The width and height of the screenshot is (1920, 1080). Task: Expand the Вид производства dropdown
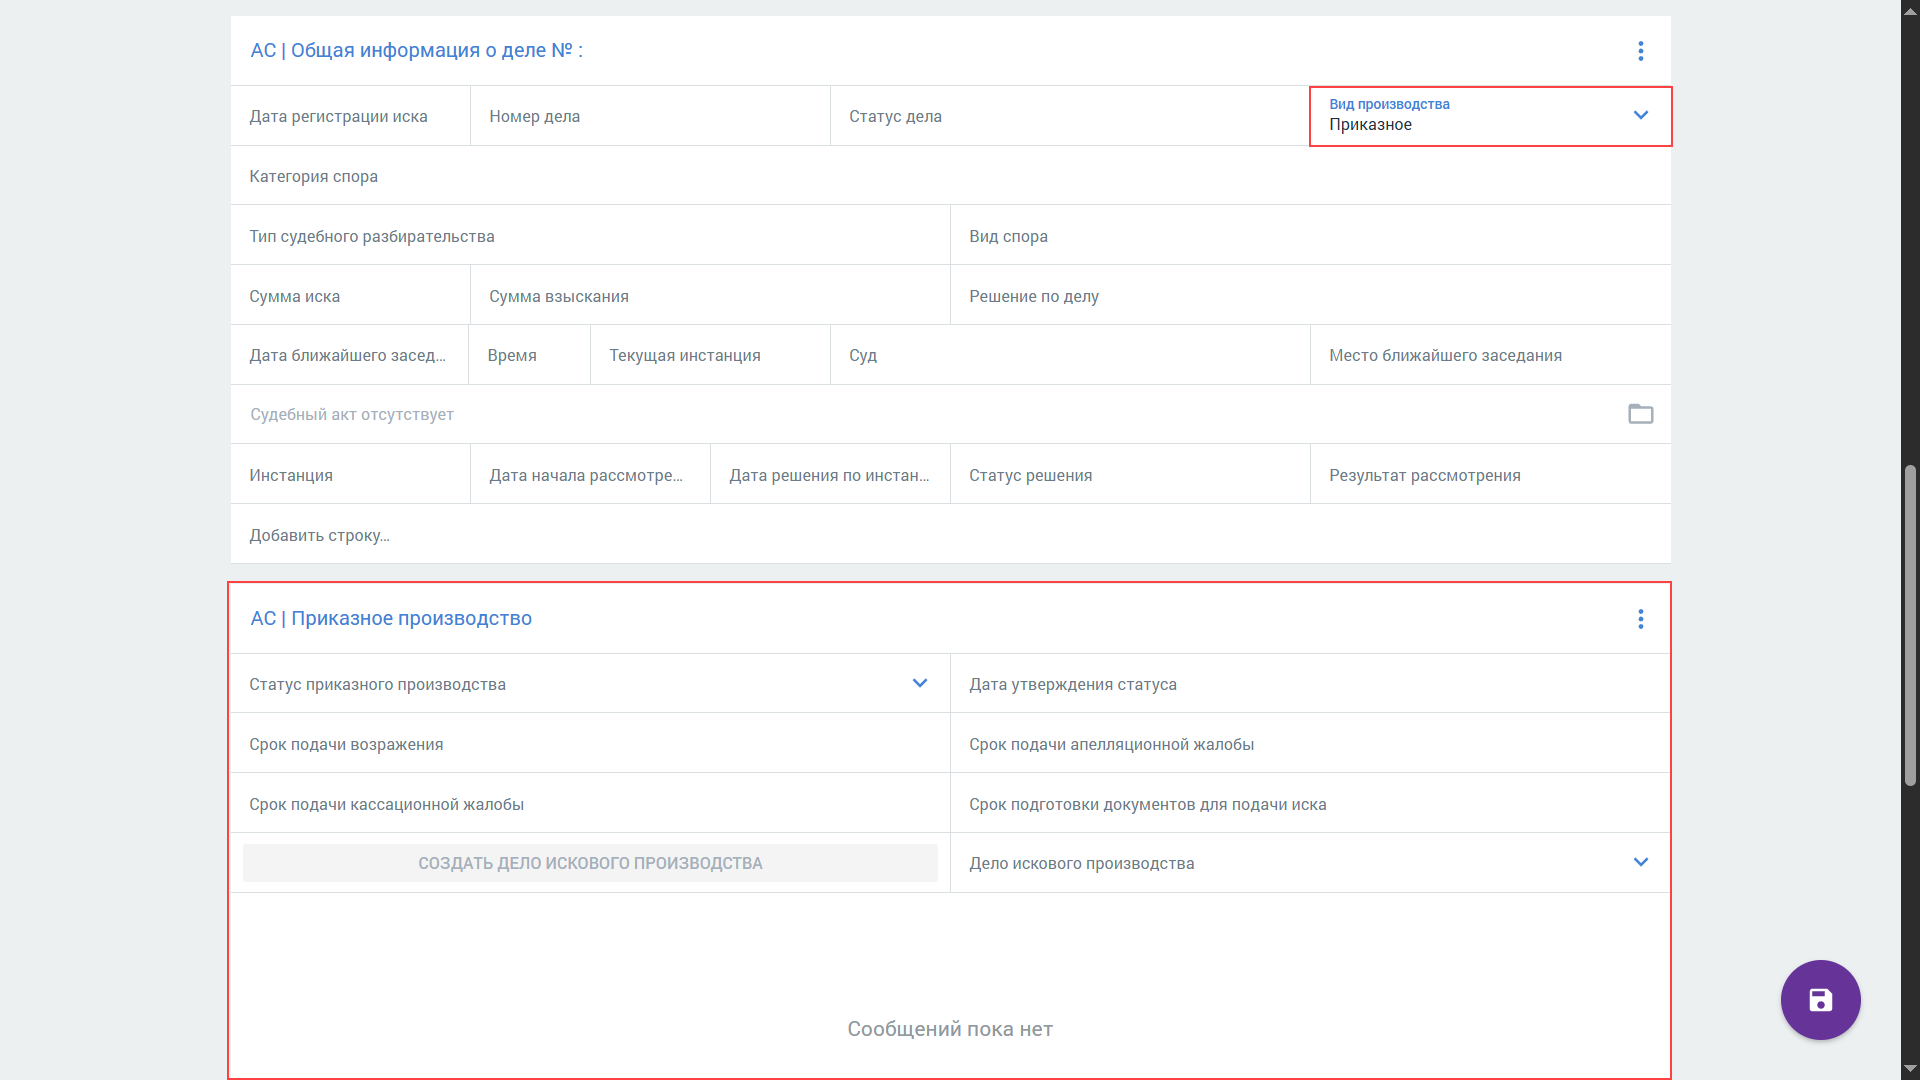click(x=1640, y=116)
